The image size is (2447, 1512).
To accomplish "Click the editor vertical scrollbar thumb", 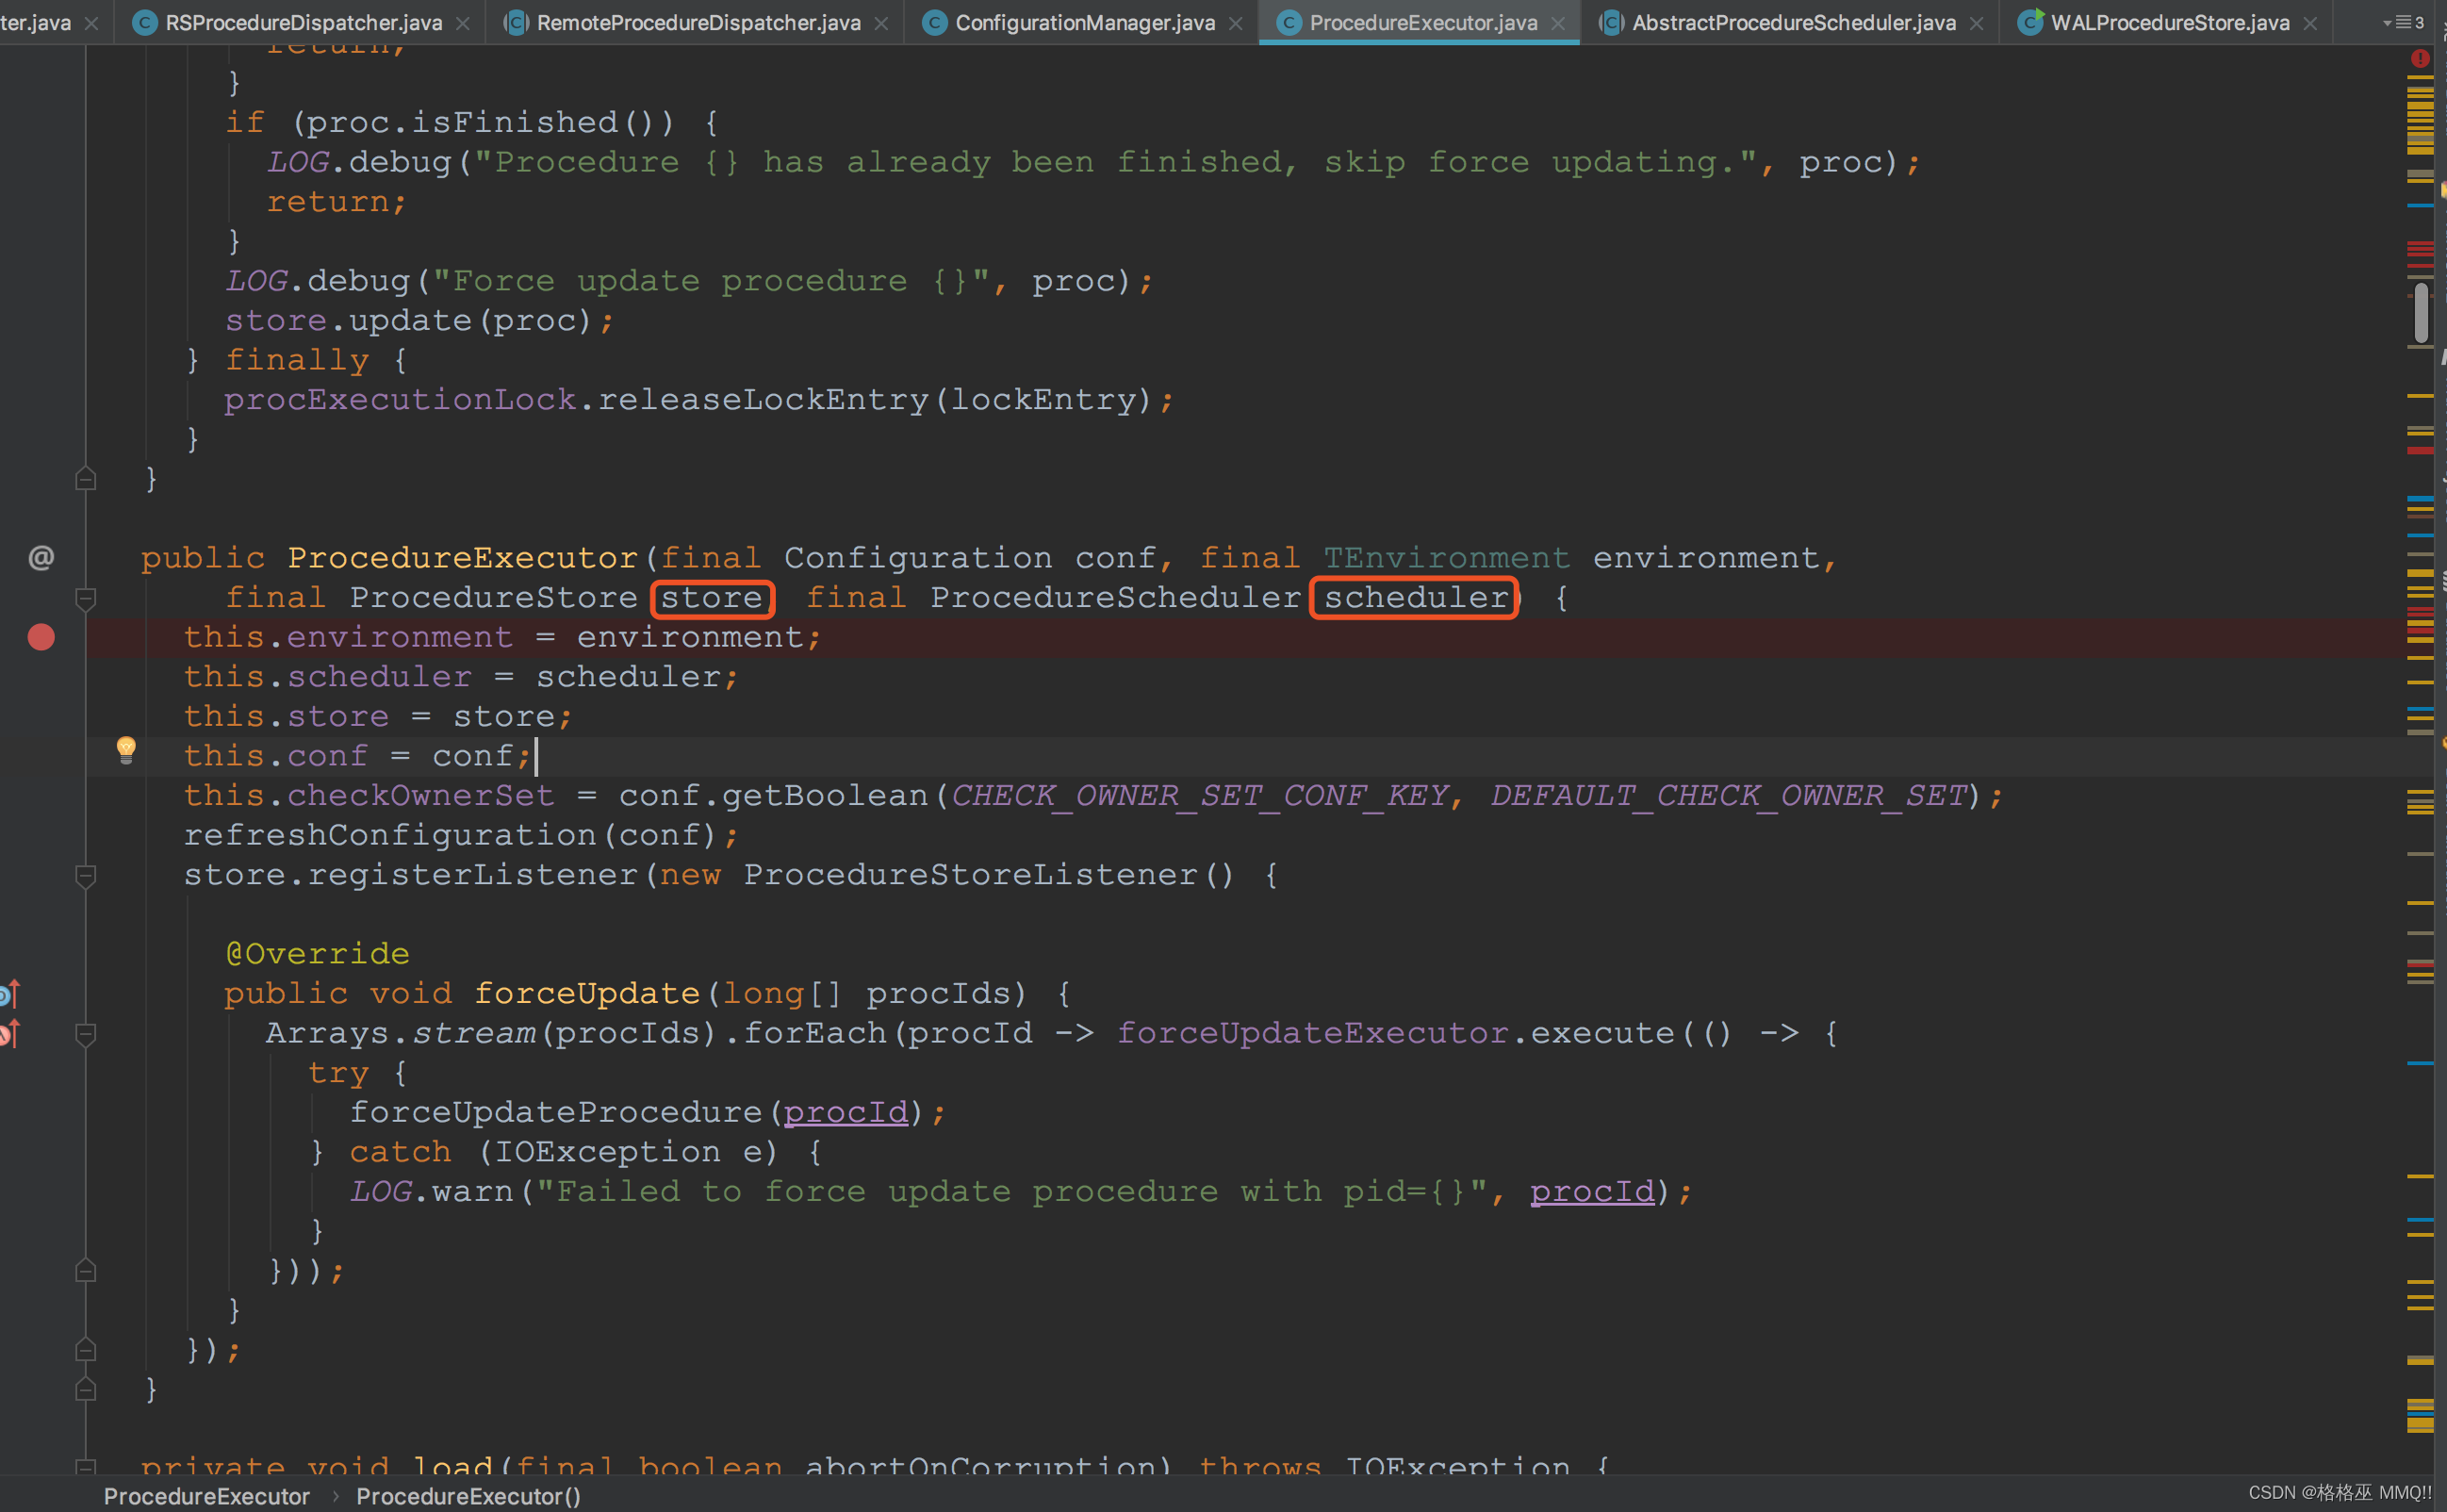I will (2421, 314).
